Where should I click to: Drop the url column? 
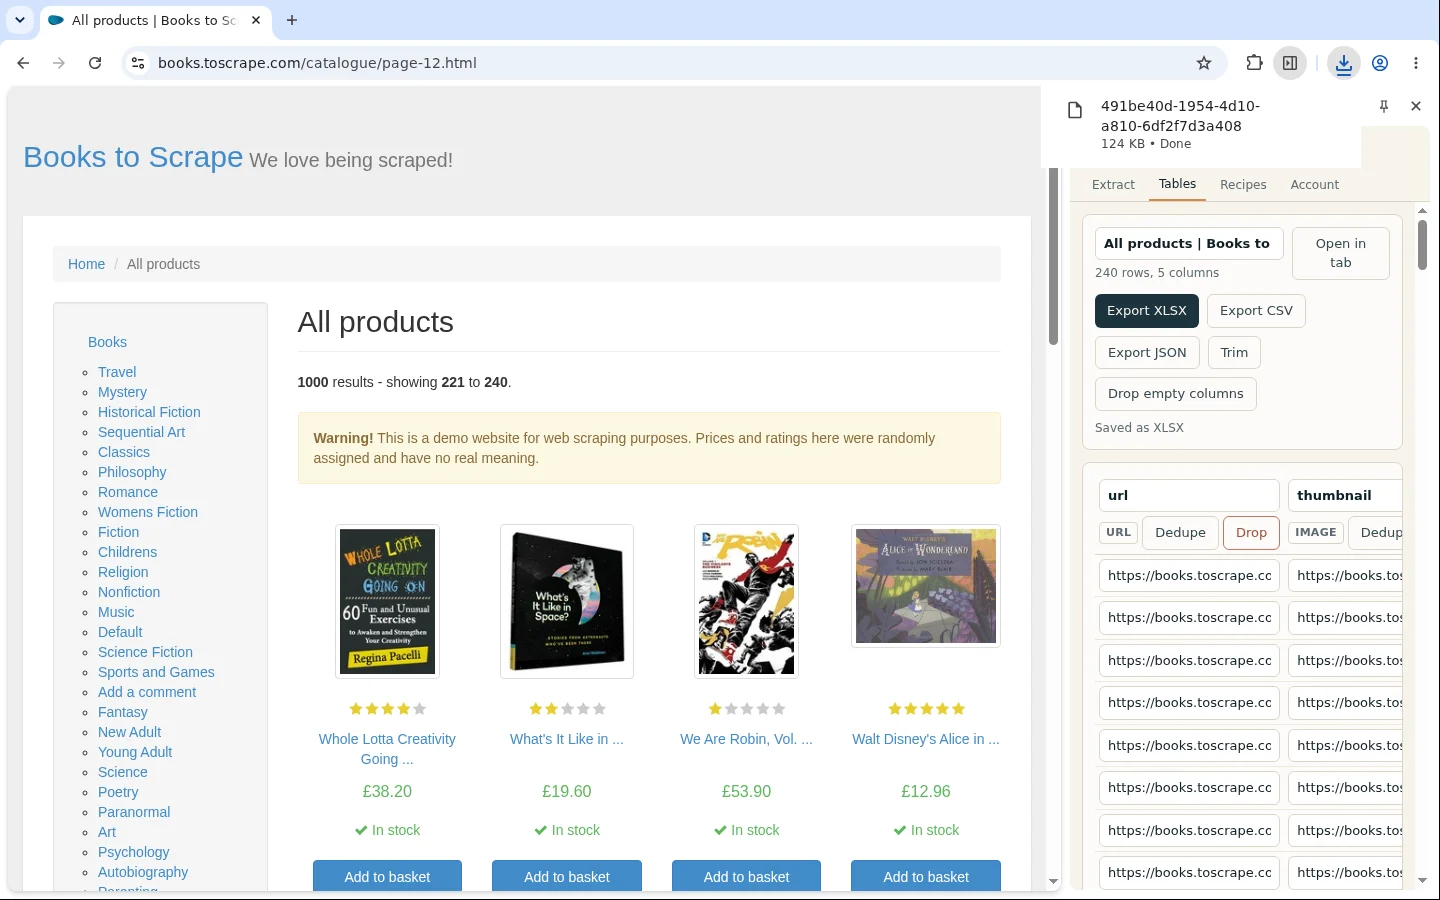click(1251, 533)
